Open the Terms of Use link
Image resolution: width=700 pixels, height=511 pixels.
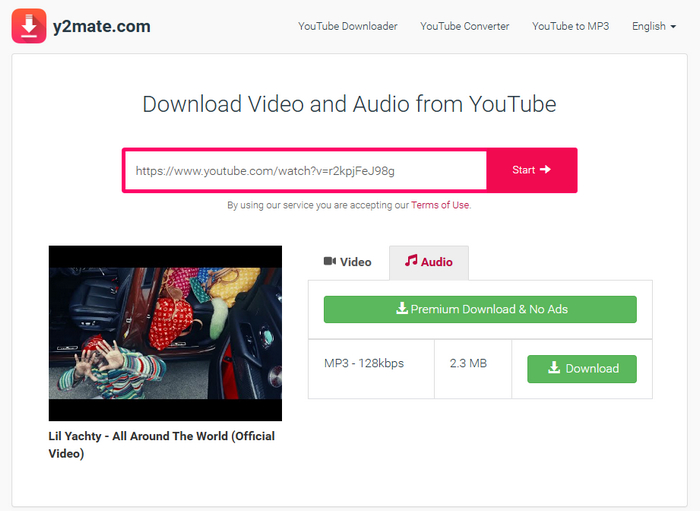click(x=440, y=205)
